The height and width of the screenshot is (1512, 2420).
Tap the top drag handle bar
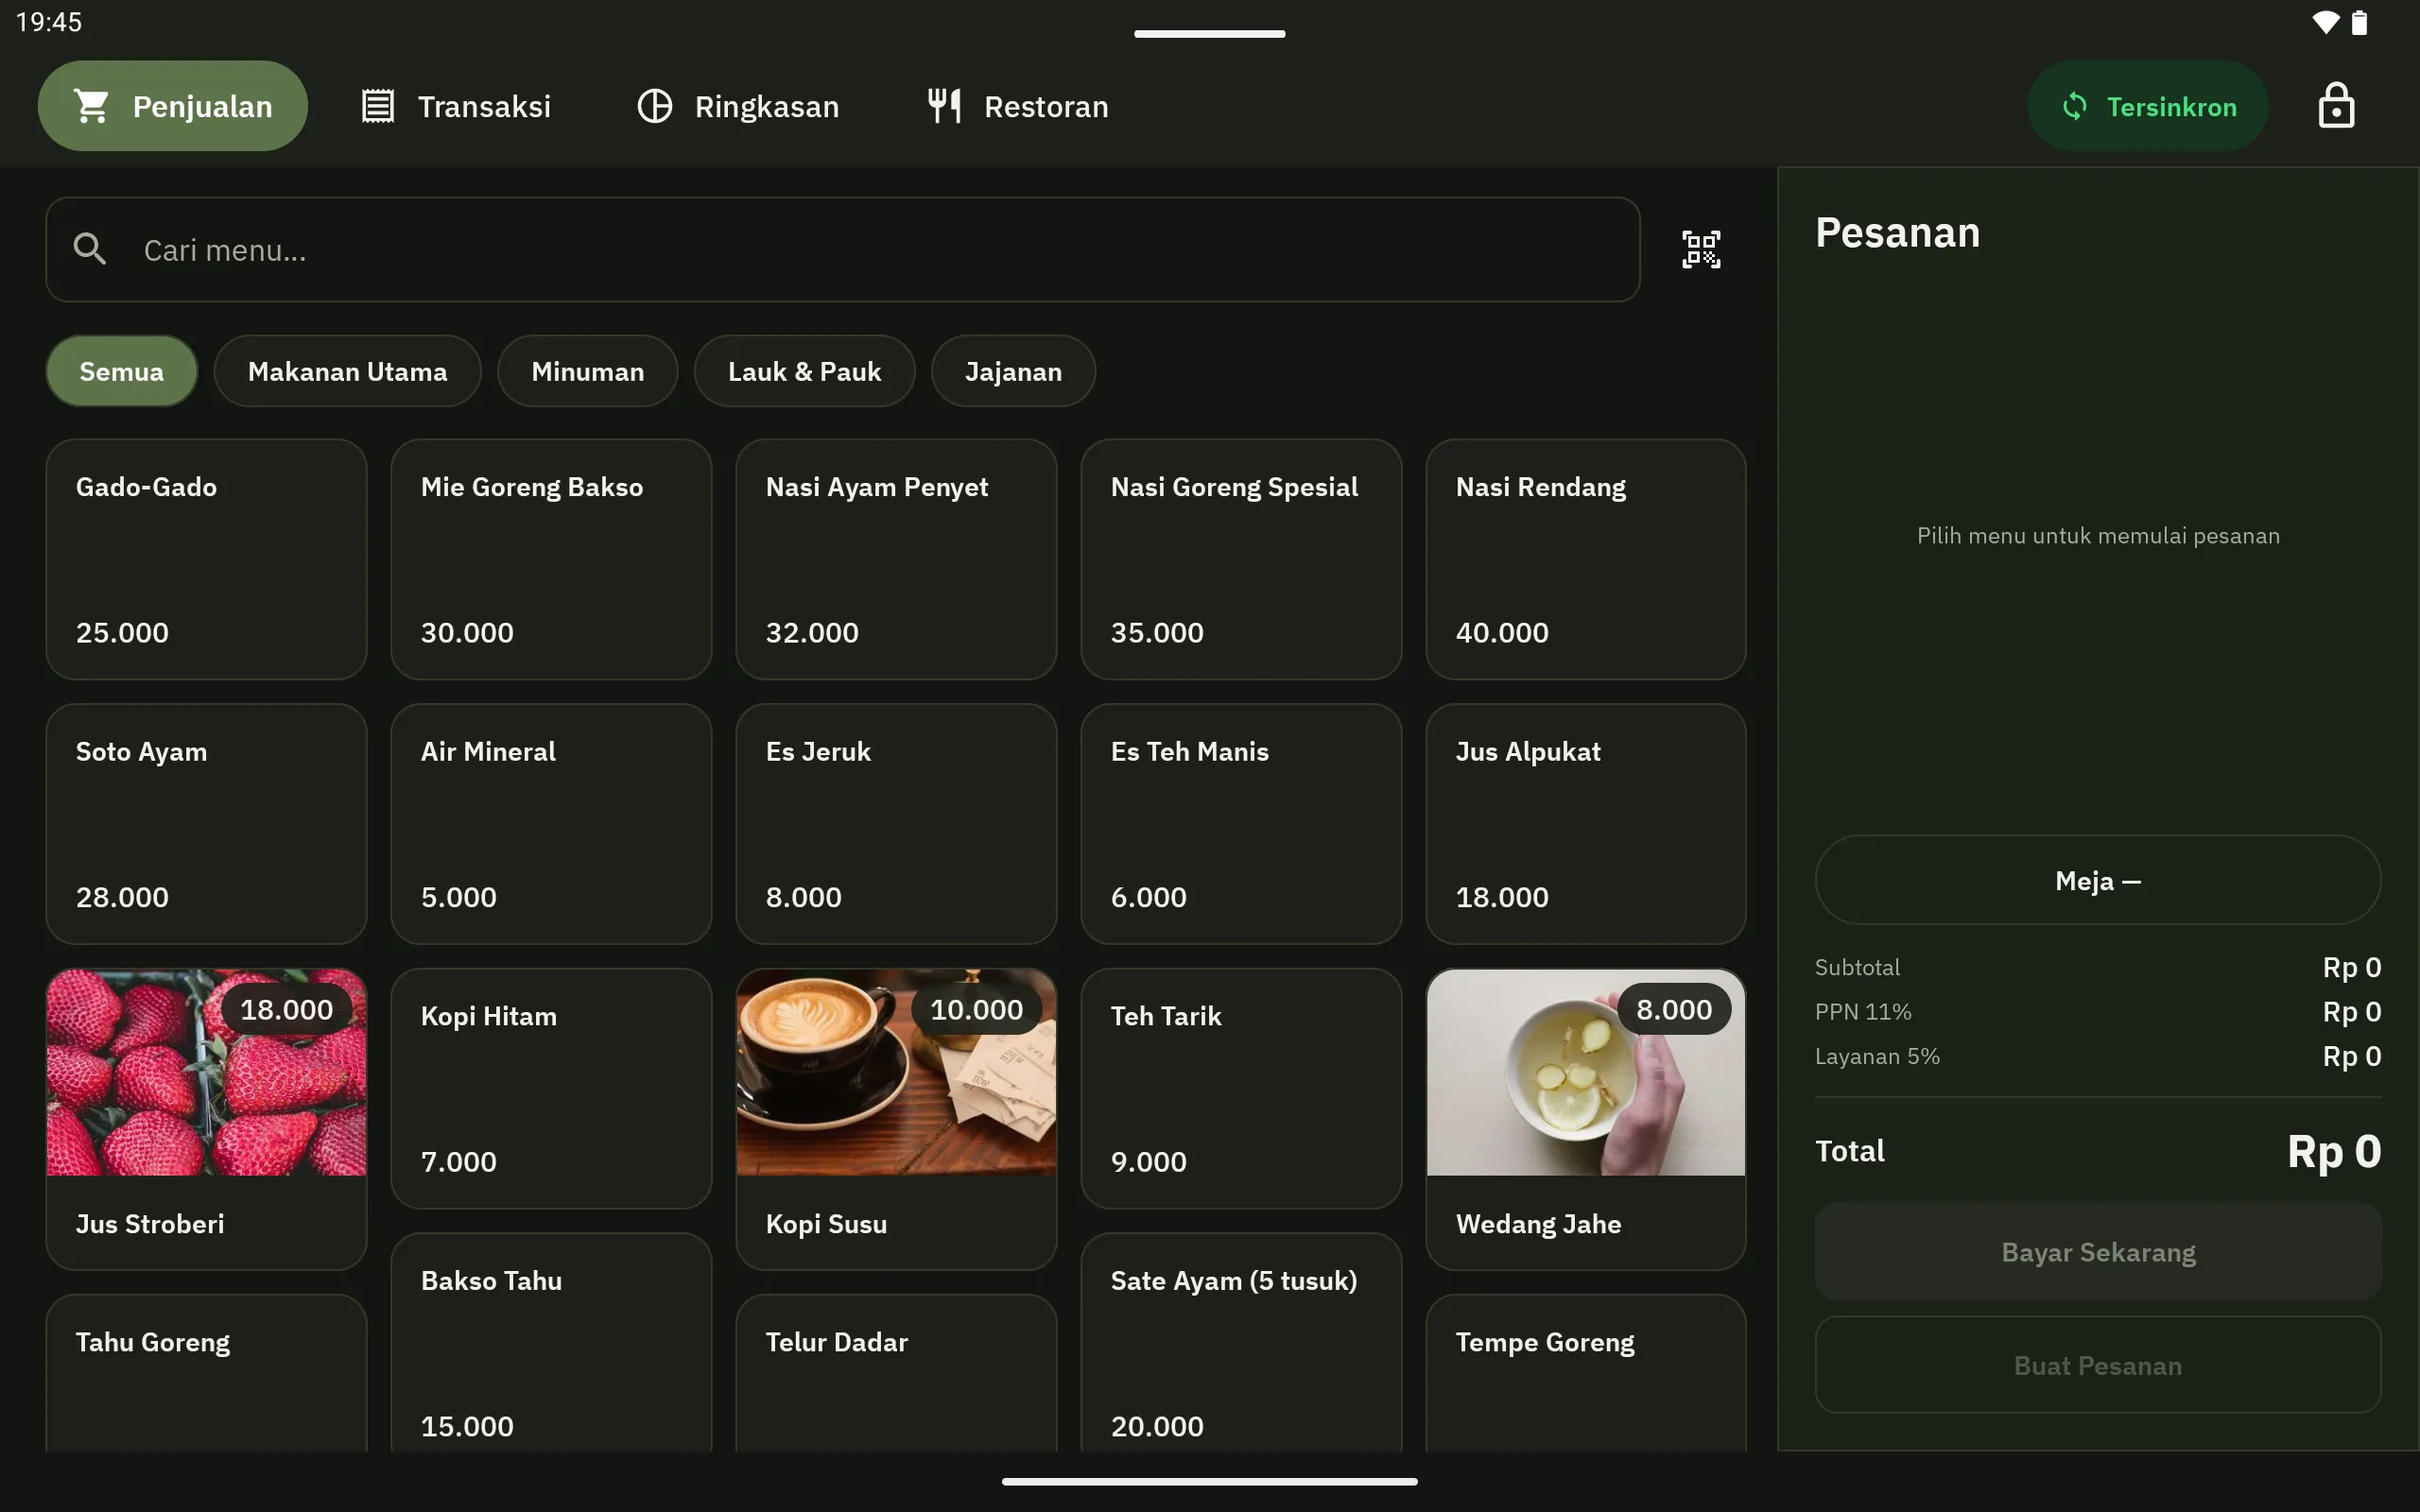coord(1209,34)
